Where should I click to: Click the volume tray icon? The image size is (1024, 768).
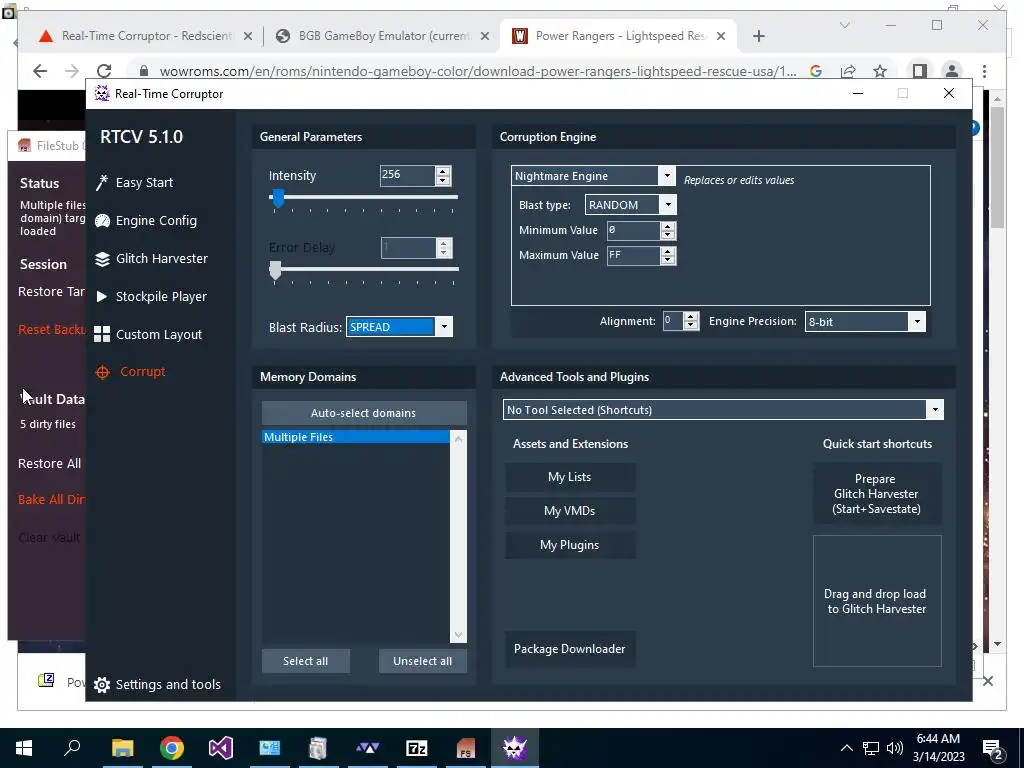[x=895, y=748]
